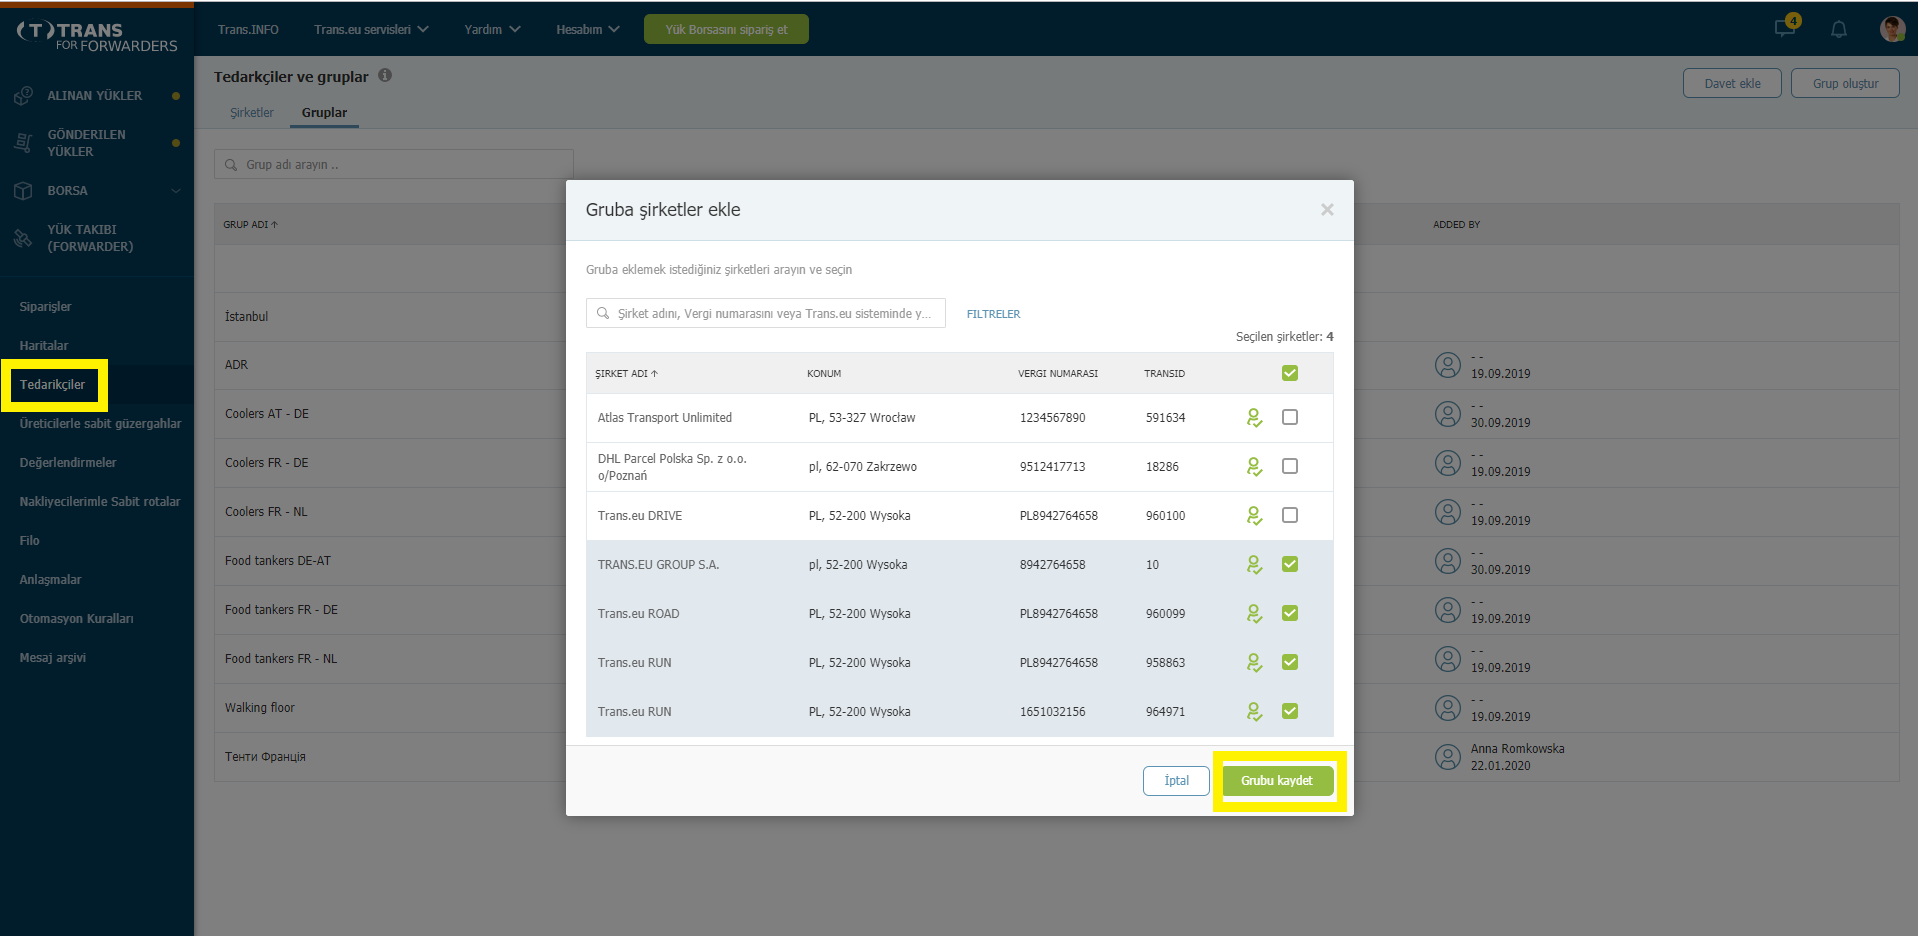Click the contact icon for Trans.eu ROAD
Viewport: 1918px width, 936px height.
pyautogui.click(x=1254, y=614)
